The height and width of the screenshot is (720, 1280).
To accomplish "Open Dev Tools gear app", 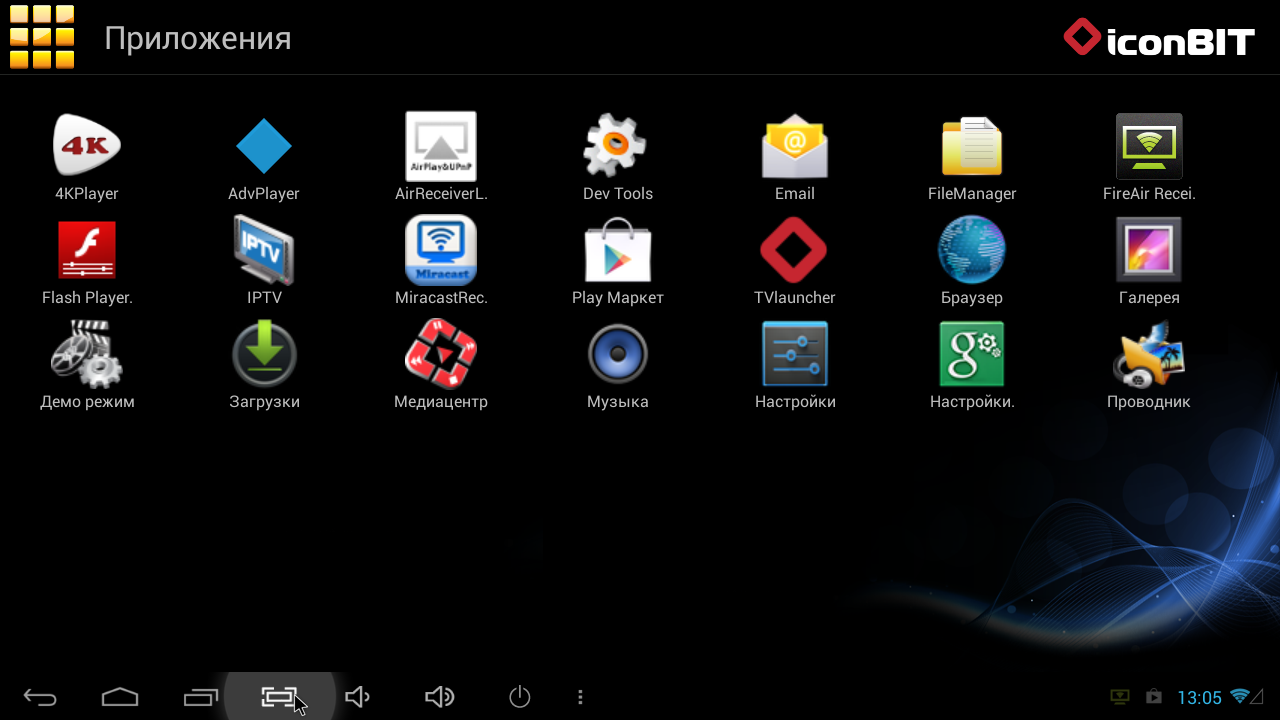I will point(617,146).
